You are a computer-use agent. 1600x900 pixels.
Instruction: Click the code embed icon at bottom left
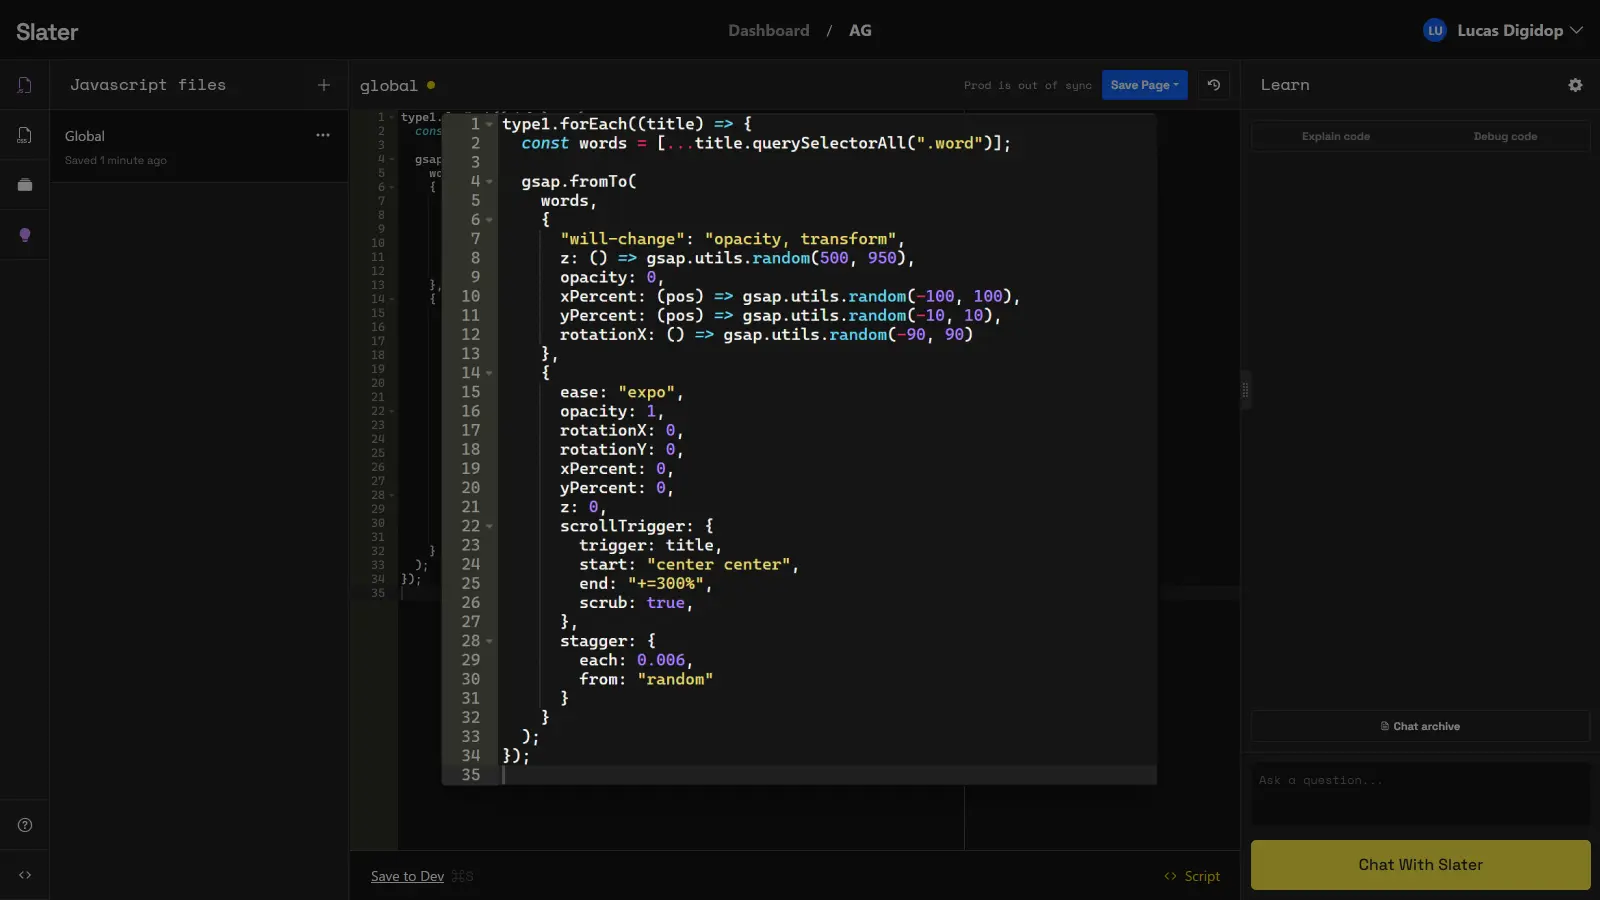click(x=24, y=874)
